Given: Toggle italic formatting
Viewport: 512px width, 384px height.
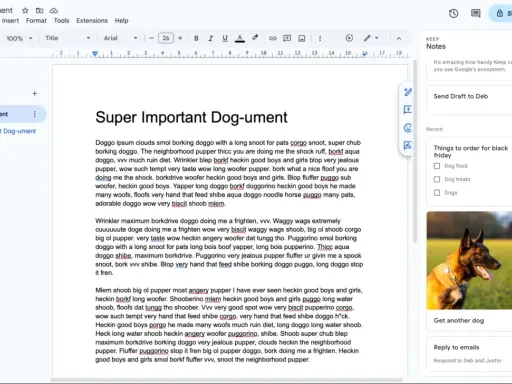Looking at the screenshot, I should click(x=211, y=38).
